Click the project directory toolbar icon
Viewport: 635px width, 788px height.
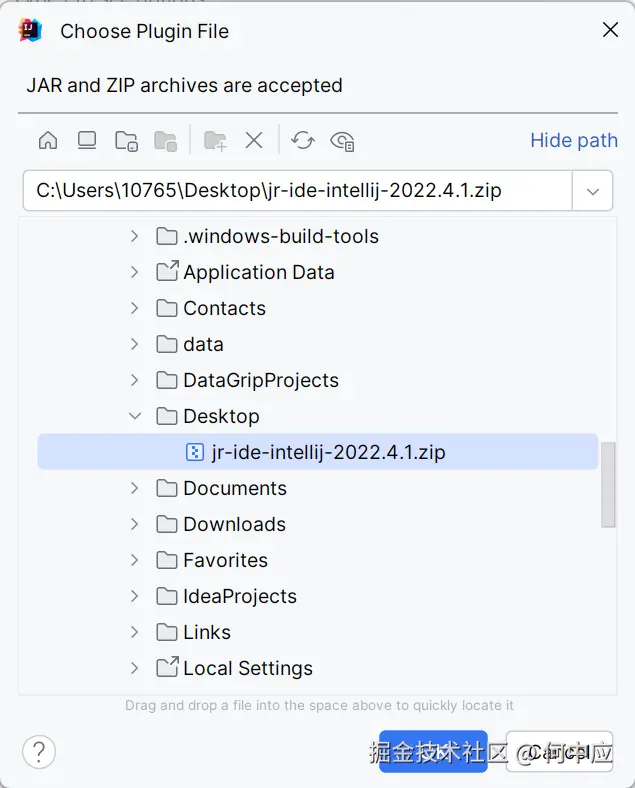(126, 141)
